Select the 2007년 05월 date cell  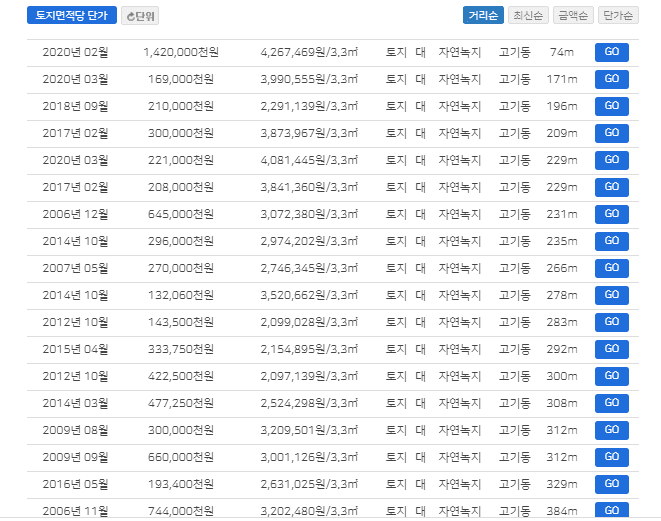(75, 268)
